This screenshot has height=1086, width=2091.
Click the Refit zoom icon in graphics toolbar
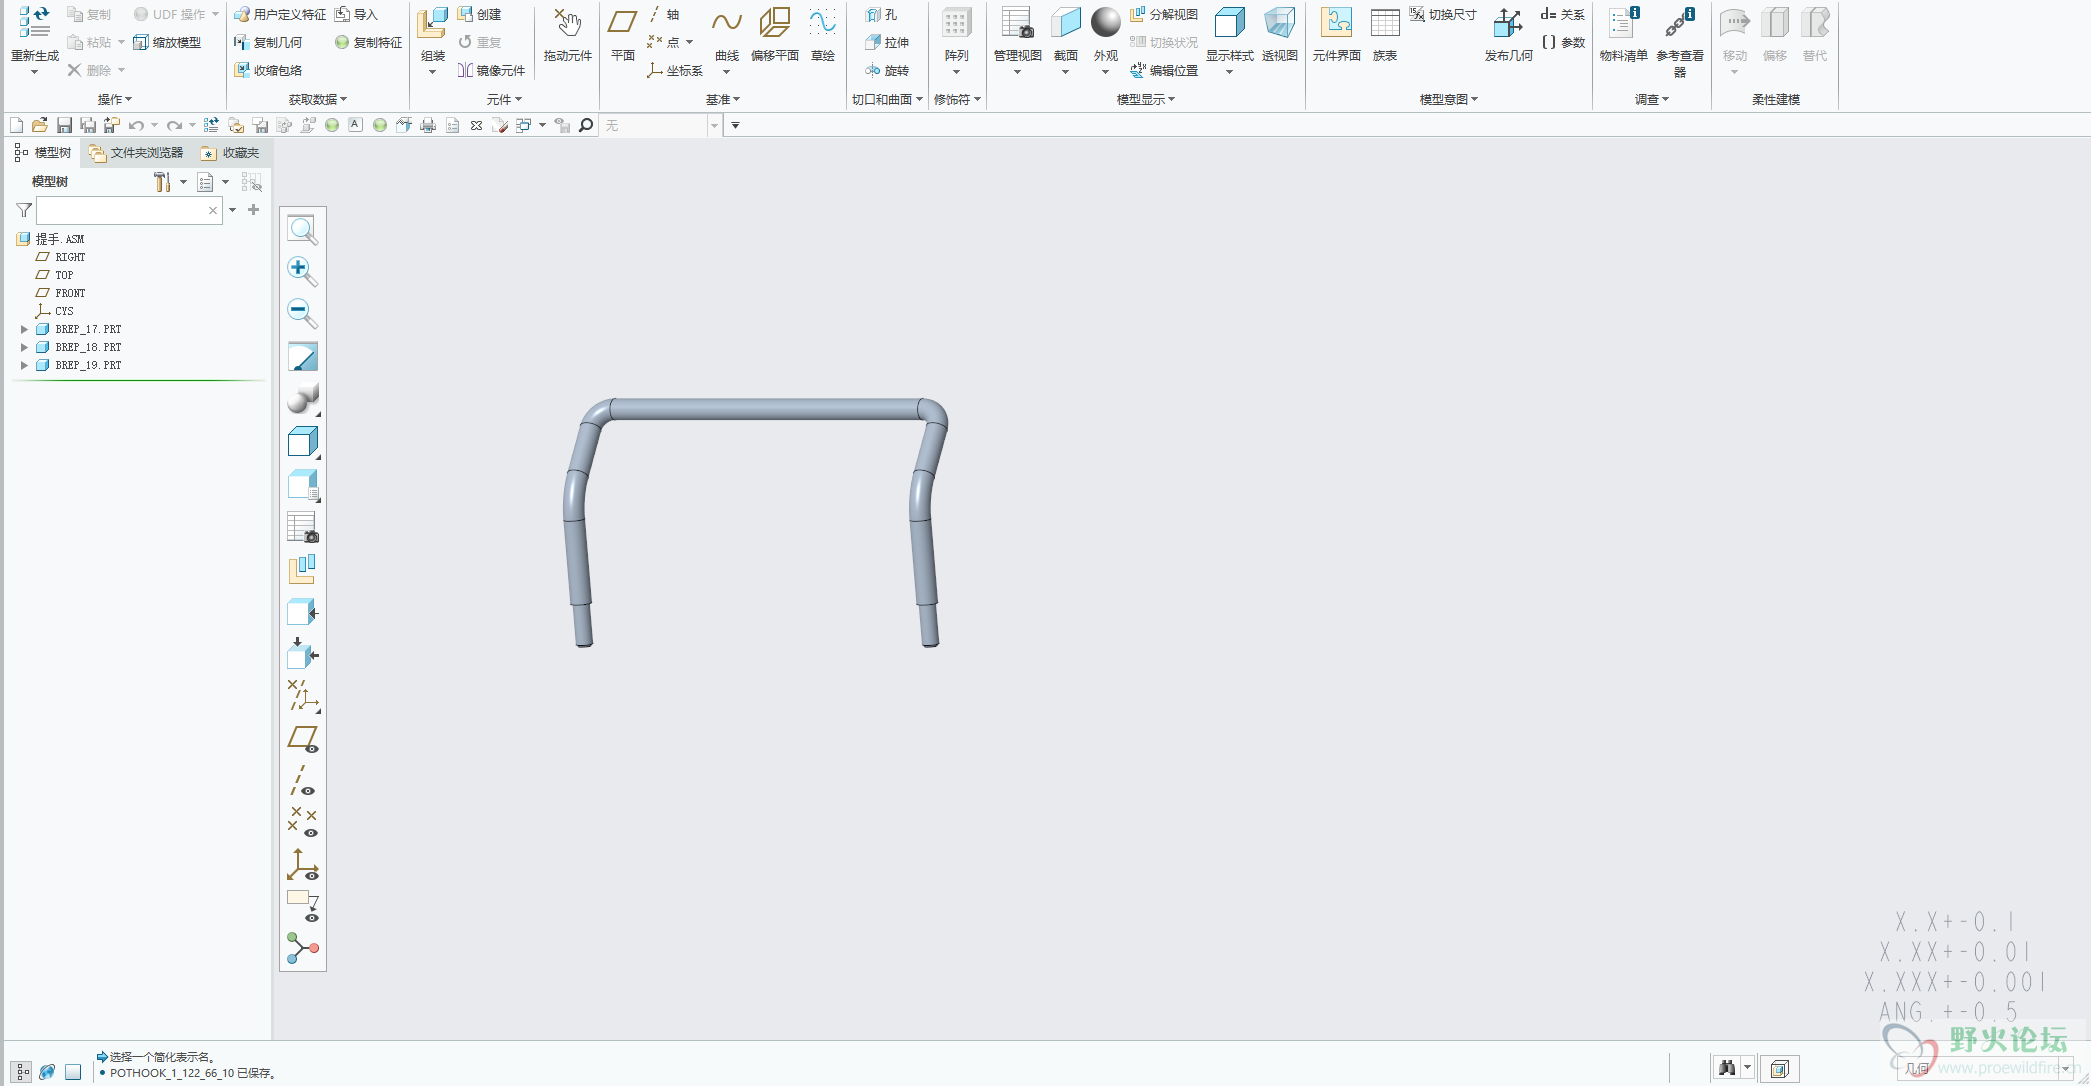tap(302, 230)
